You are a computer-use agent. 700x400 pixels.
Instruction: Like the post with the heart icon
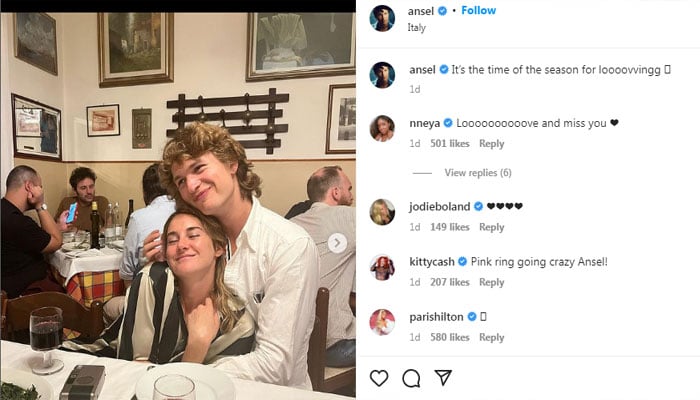379,378
